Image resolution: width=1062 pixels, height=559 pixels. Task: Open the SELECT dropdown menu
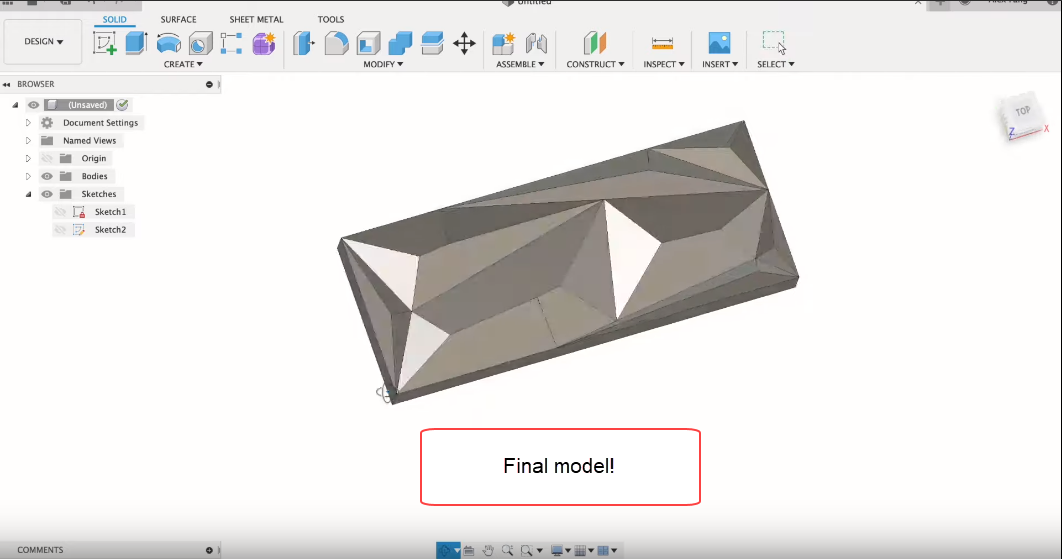tap(776, 64)
